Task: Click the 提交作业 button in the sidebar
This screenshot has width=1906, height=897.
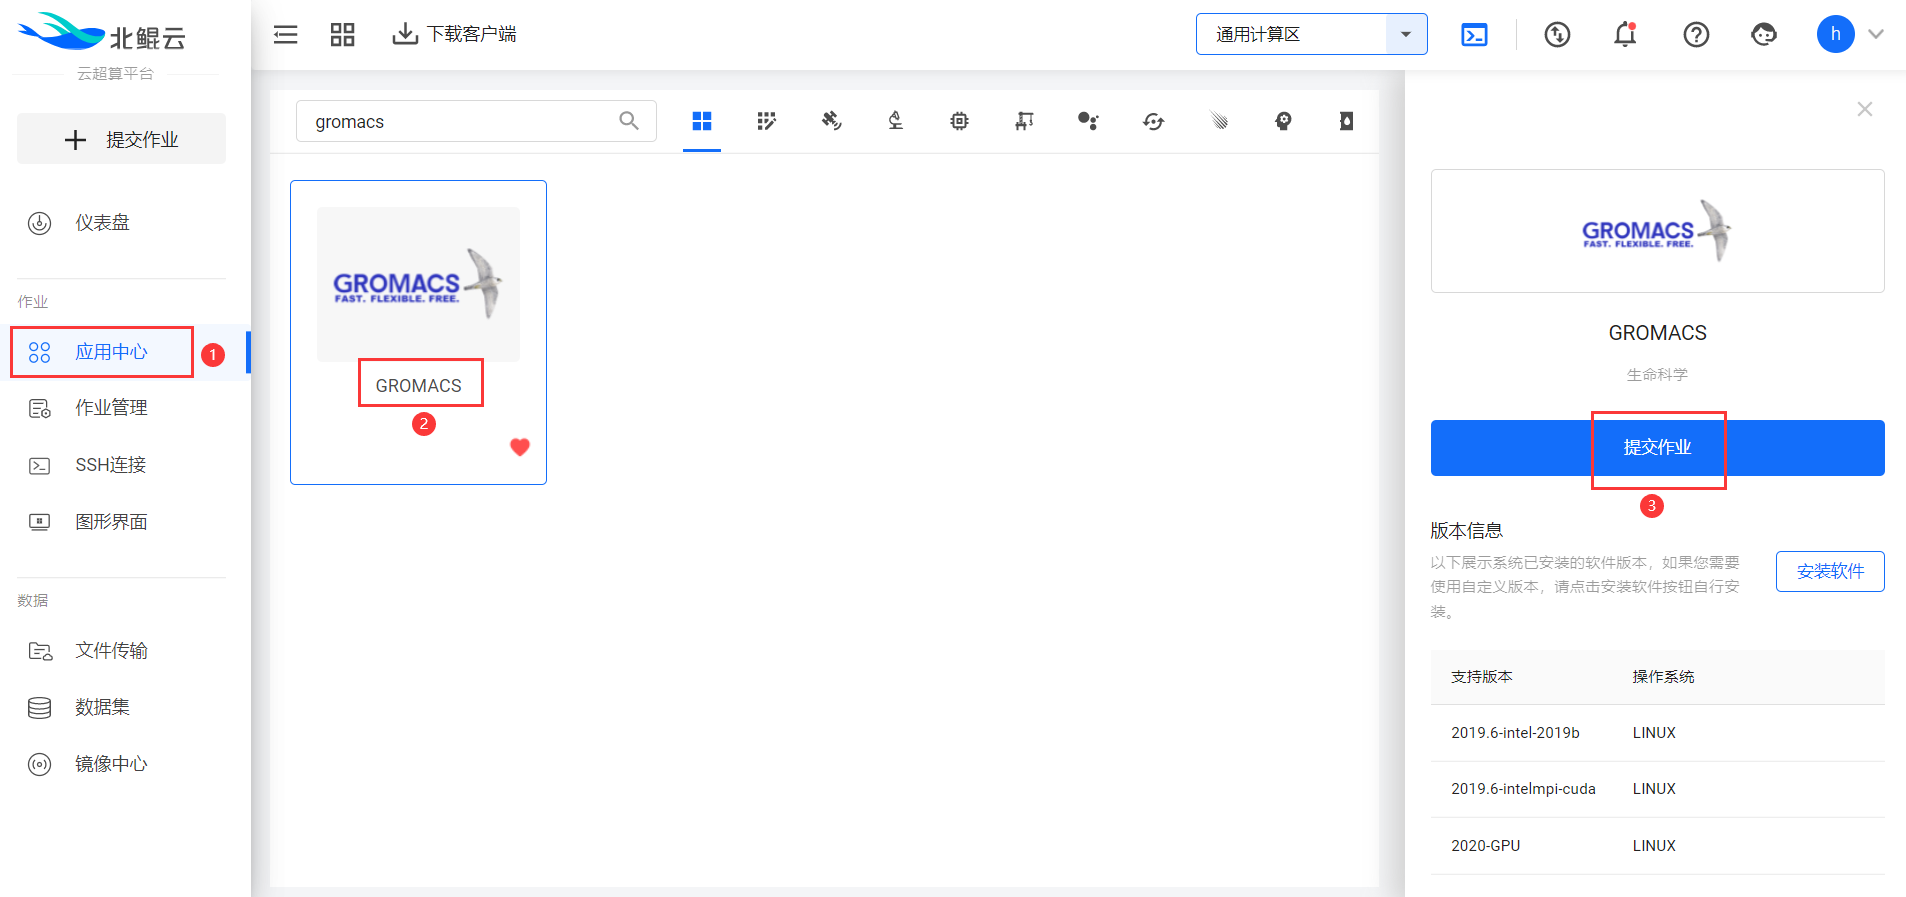Action: click(121, 139)
